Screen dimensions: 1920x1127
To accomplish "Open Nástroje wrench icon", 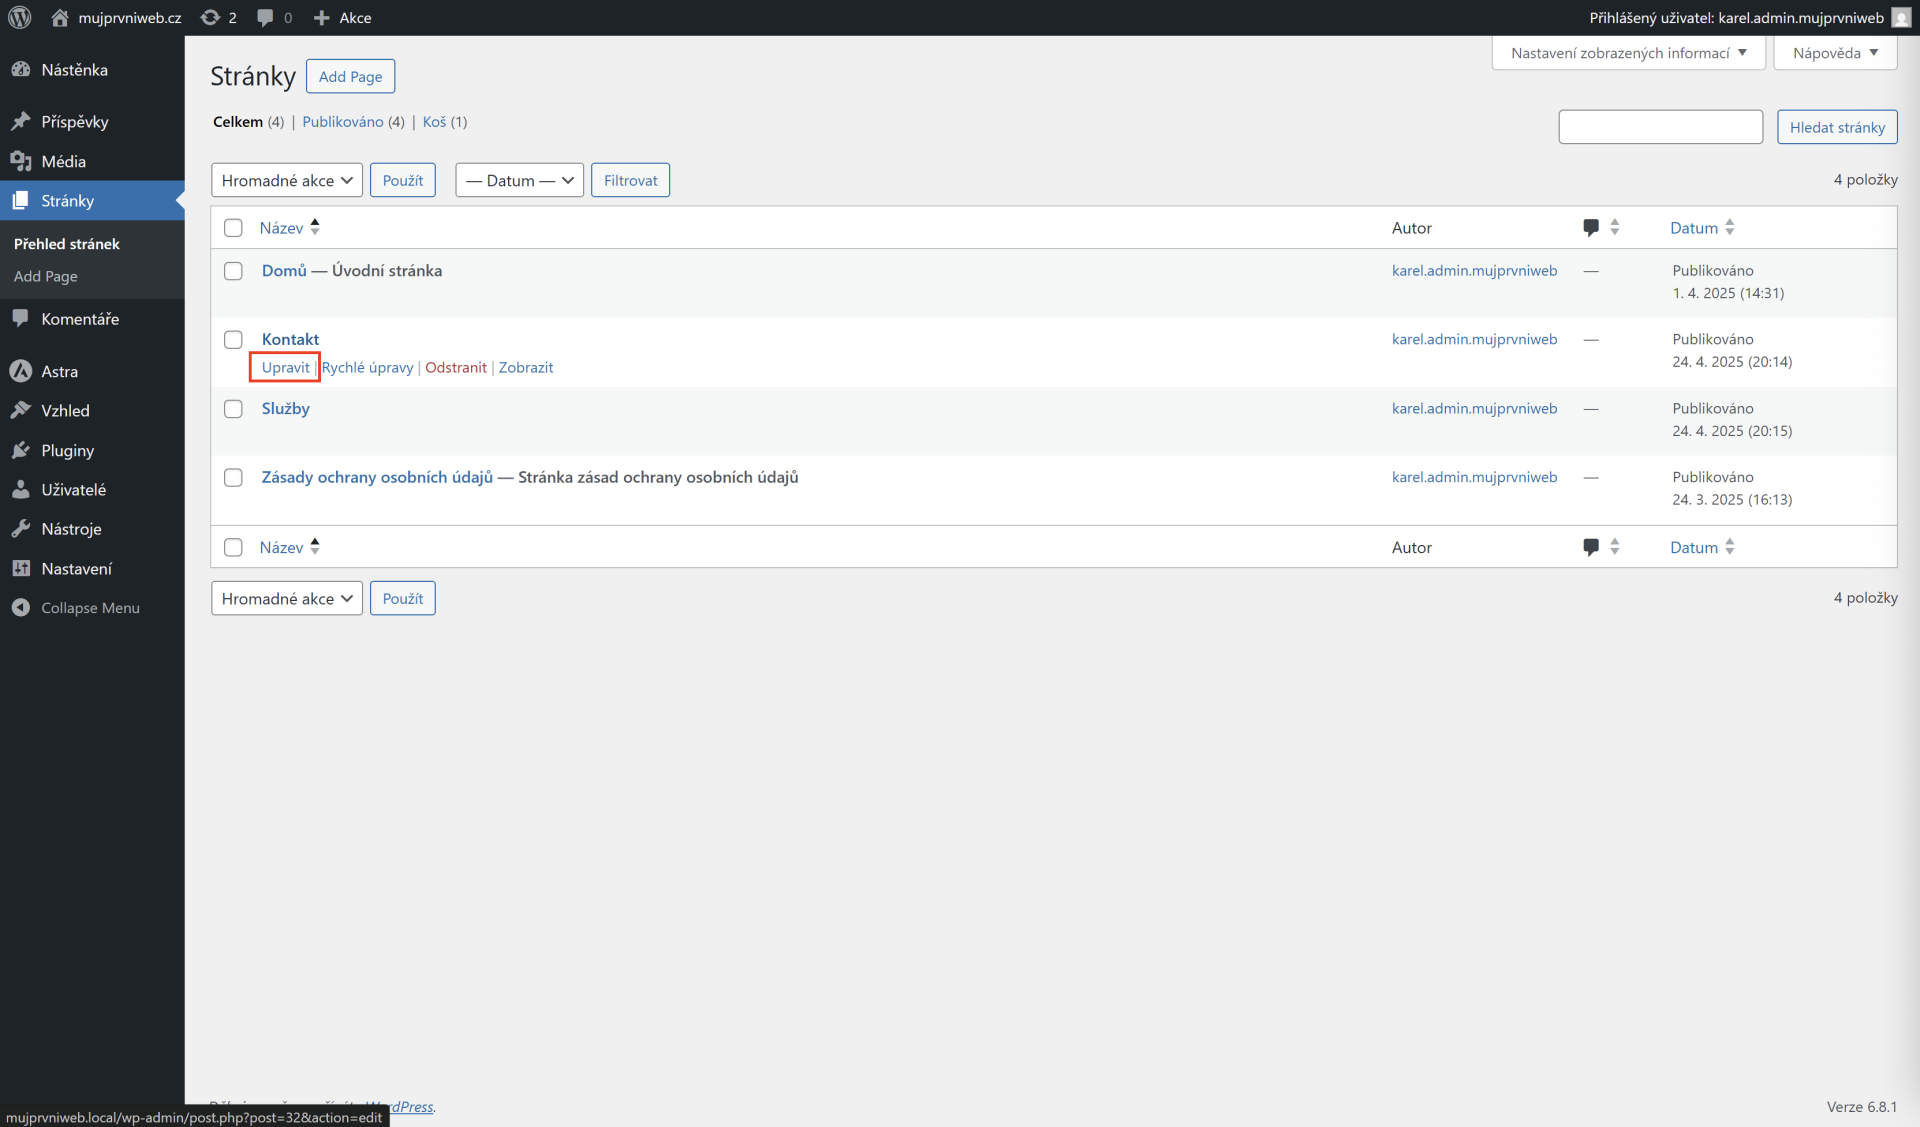I will pyautogui.click(x=21, y=529).
